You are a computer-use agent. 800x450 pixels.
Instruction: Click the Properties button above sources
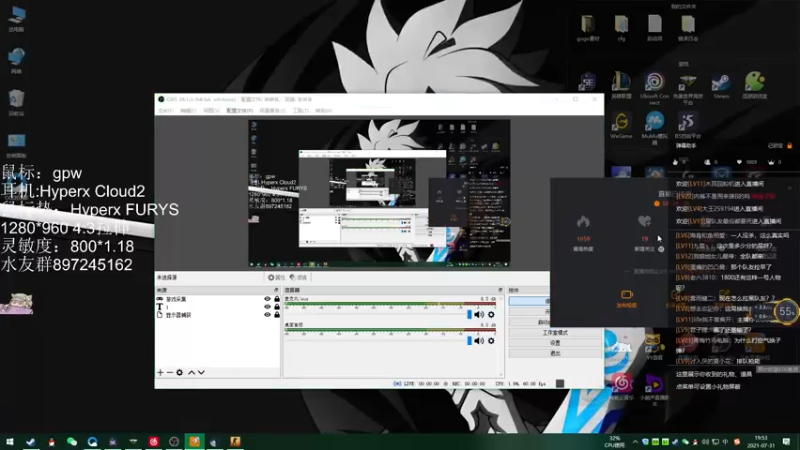coord(277,278)
